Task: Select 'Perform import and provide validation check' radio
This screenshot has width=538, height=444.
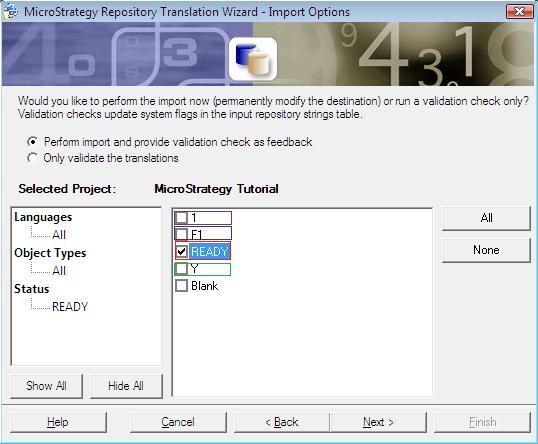Action: coord(32,141)
